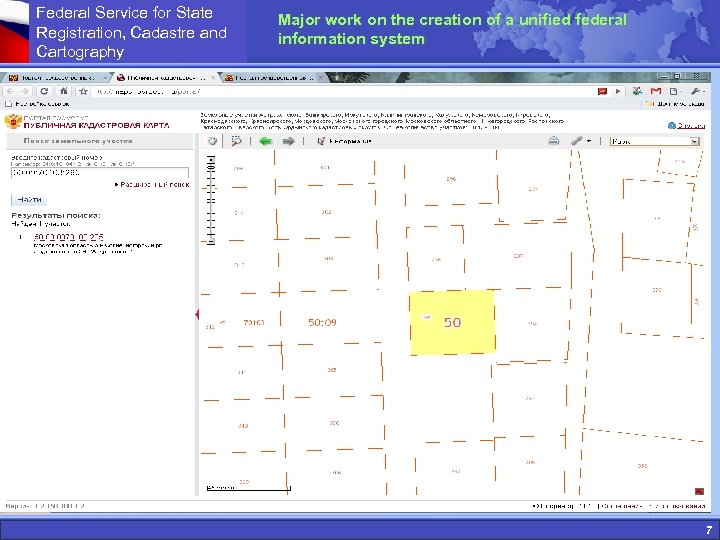Open the bookmark on the bookmarks bar
Viewport: 720px width, 540px height.
[x=38, y=104]
